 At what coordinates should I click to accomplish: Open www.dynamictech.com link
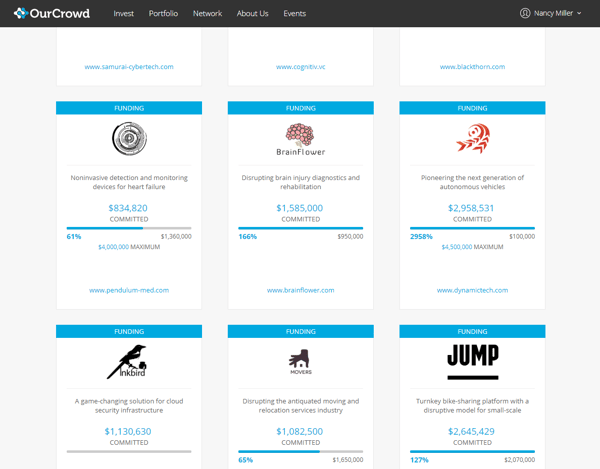473,290
